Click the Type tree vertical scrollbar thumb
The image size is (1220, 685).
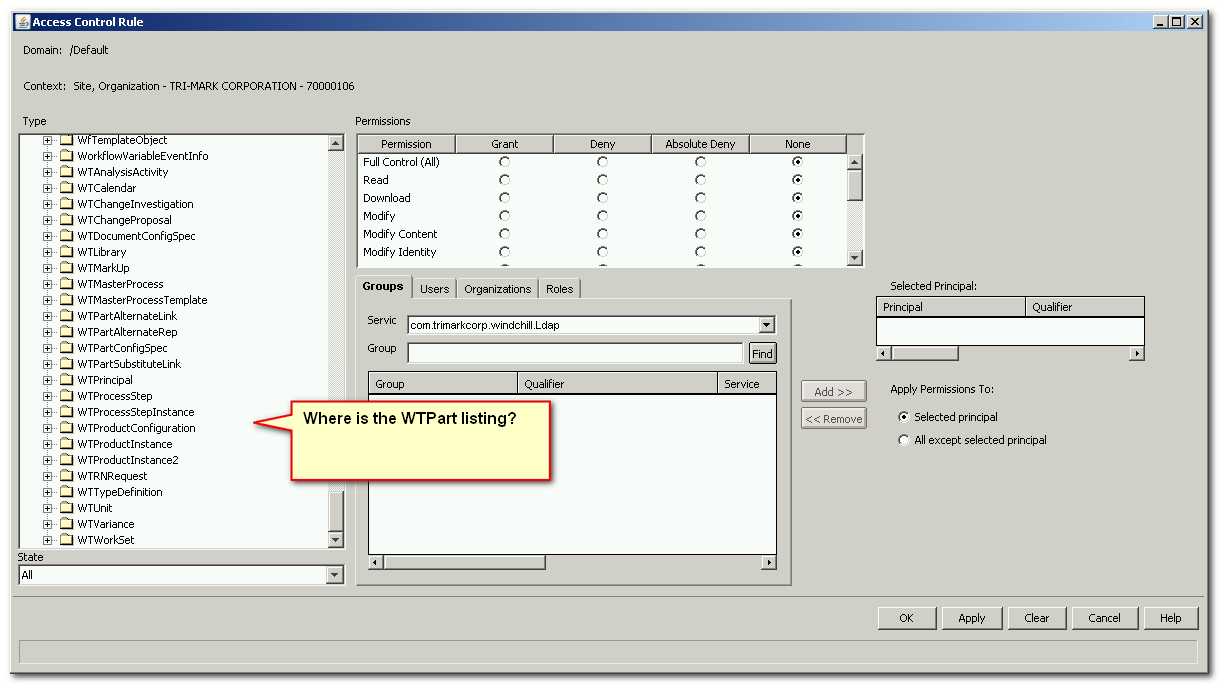pyautogui.click(x=336, y=511)
